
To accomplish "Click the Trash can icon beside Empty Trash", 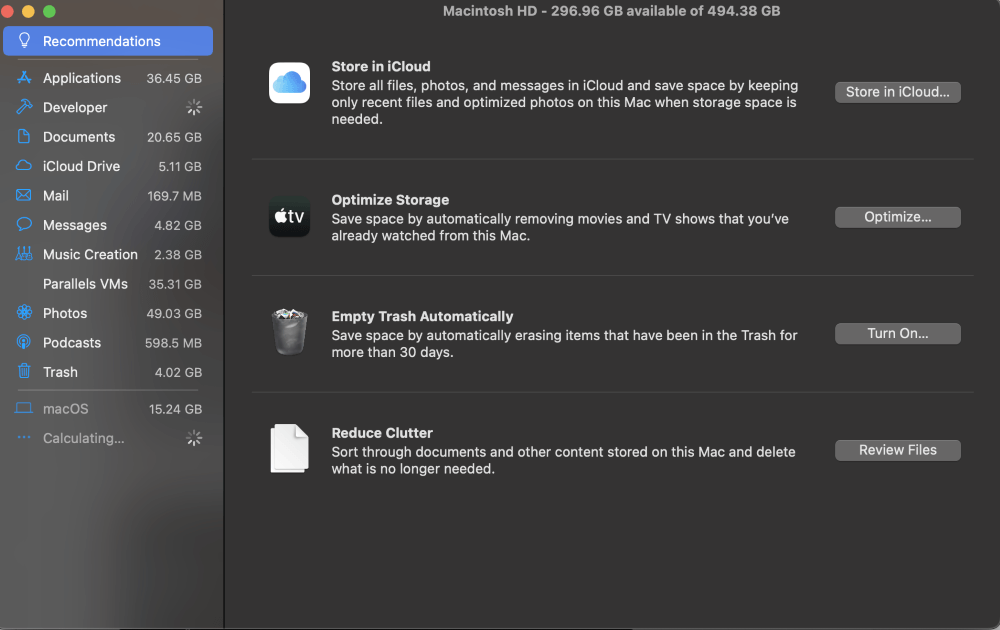I will click(289, 331).
